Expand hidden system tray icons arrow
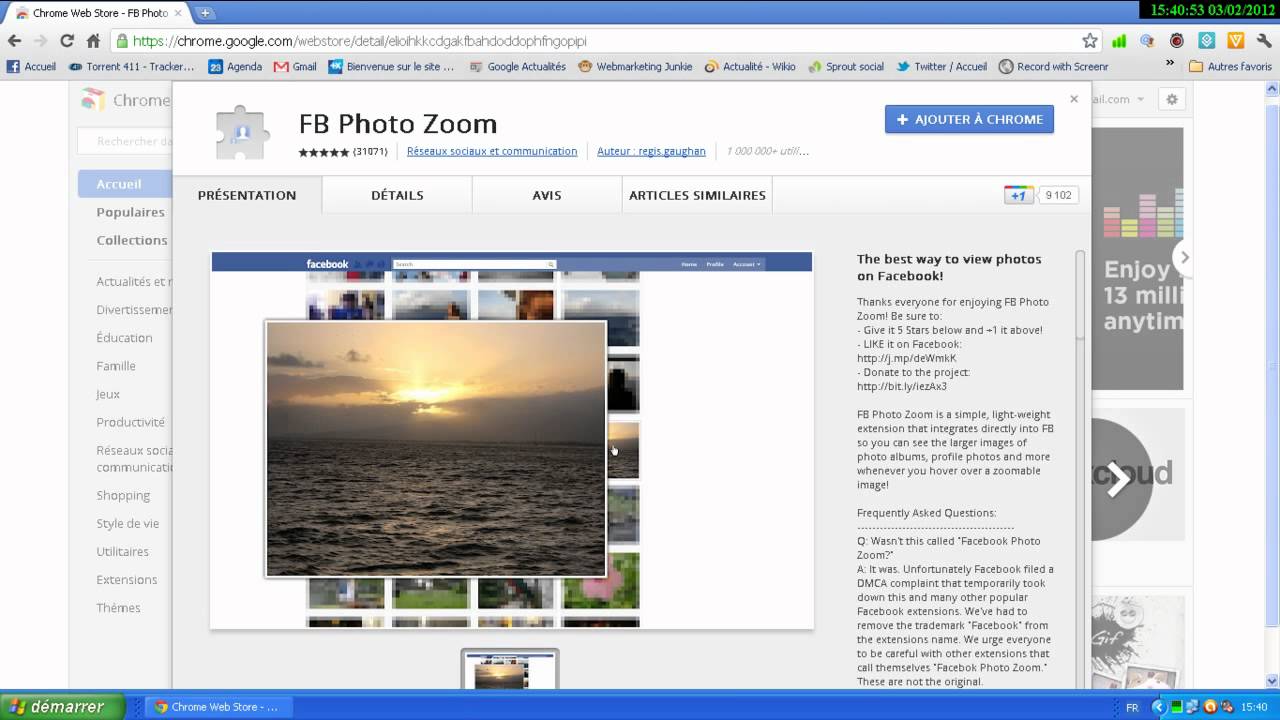The image size is (1280, 720). tap(1160, 707)
